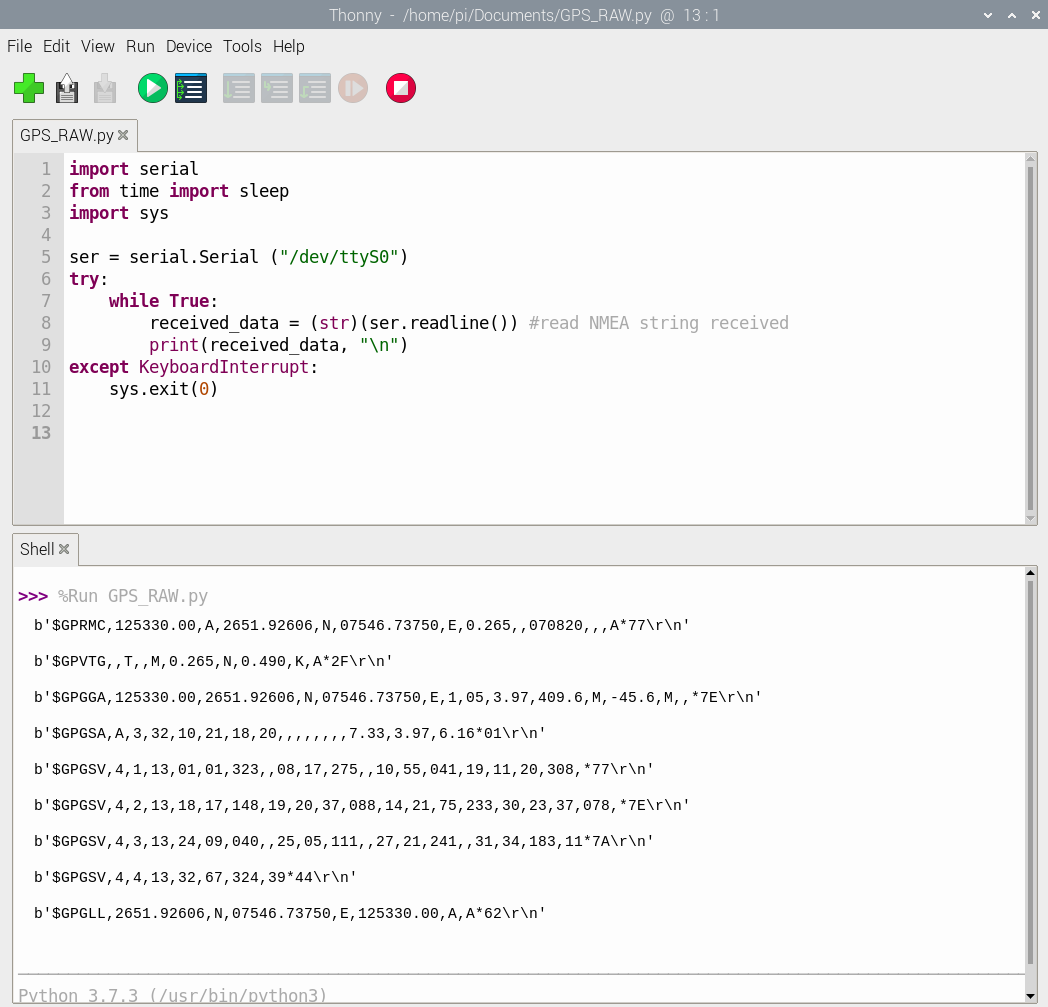Click the Step over debug icon

(x=238, y=88)
